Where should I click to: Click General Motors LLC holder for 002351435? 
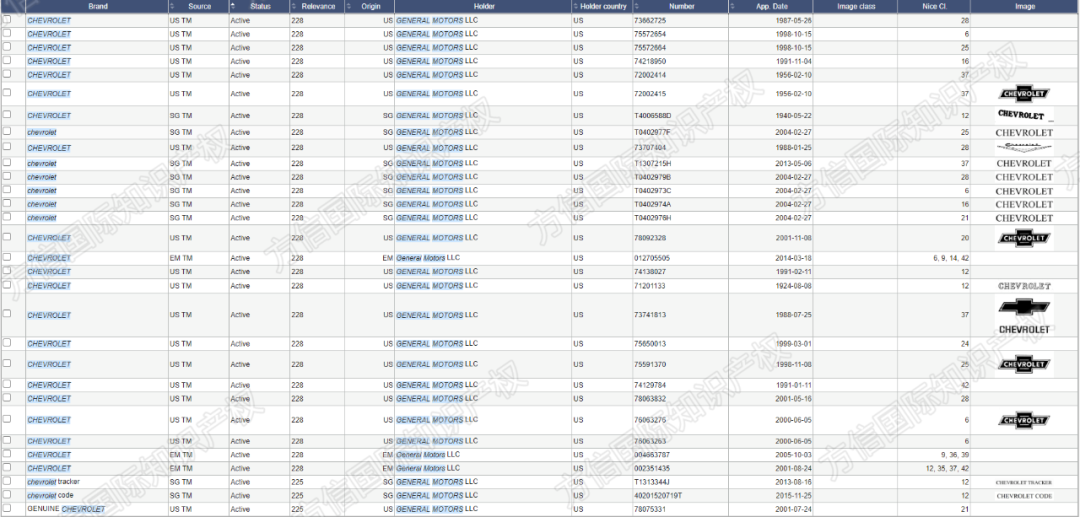[x=428, y=468]
